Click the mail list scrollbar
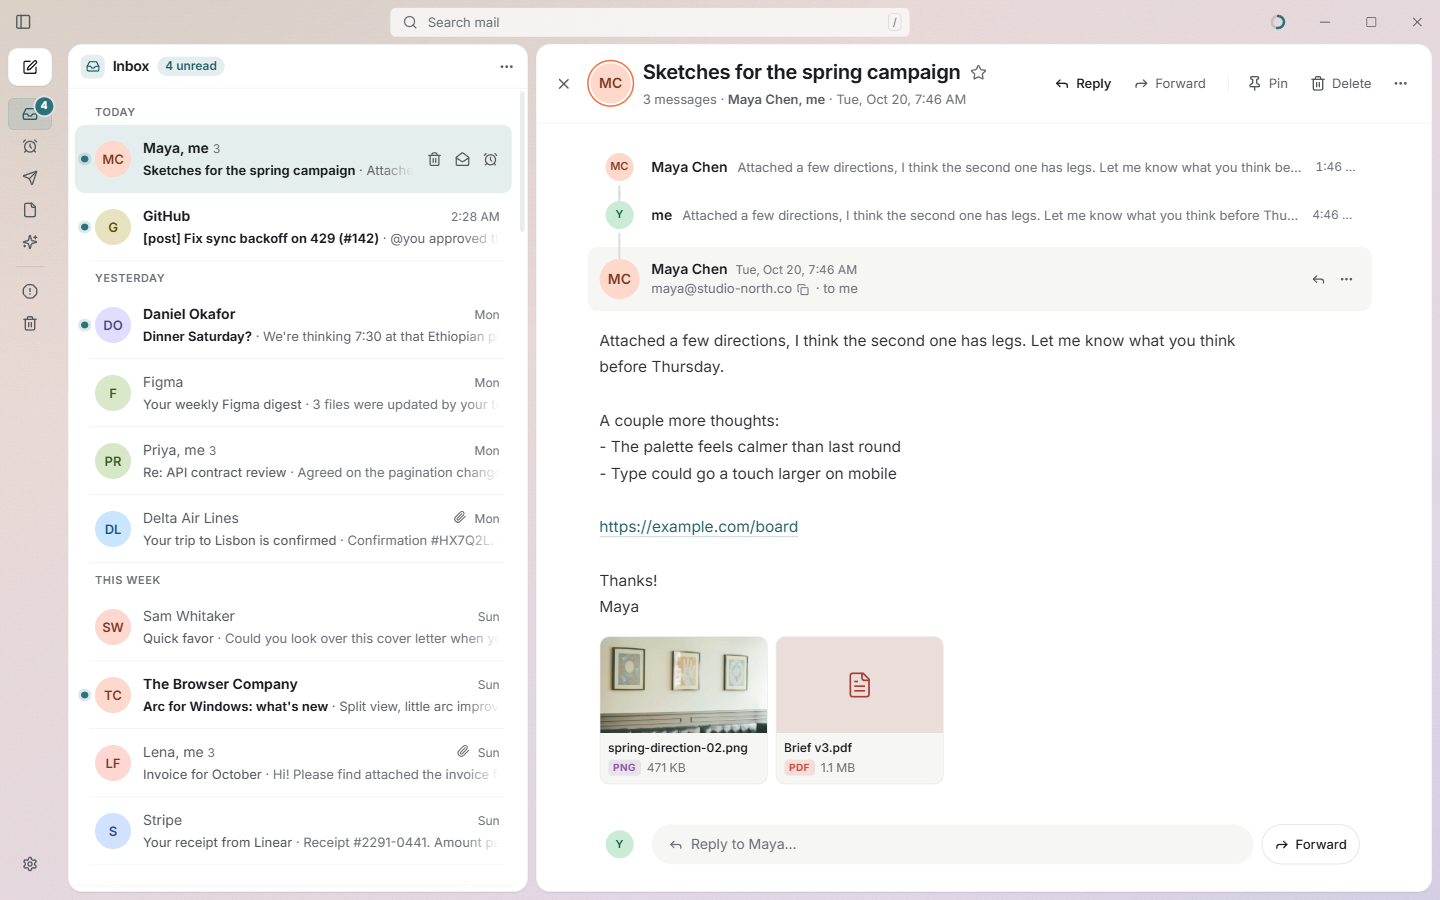This screenshot has height=900, width=1440. point(522,162)
